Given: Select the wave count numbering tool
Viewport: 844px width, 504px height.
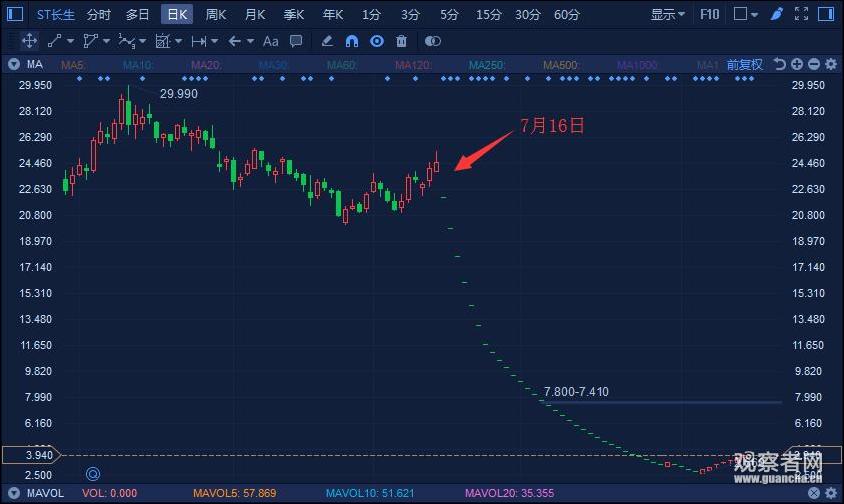Looking at the screenshot, I should [x=127, y=41].
